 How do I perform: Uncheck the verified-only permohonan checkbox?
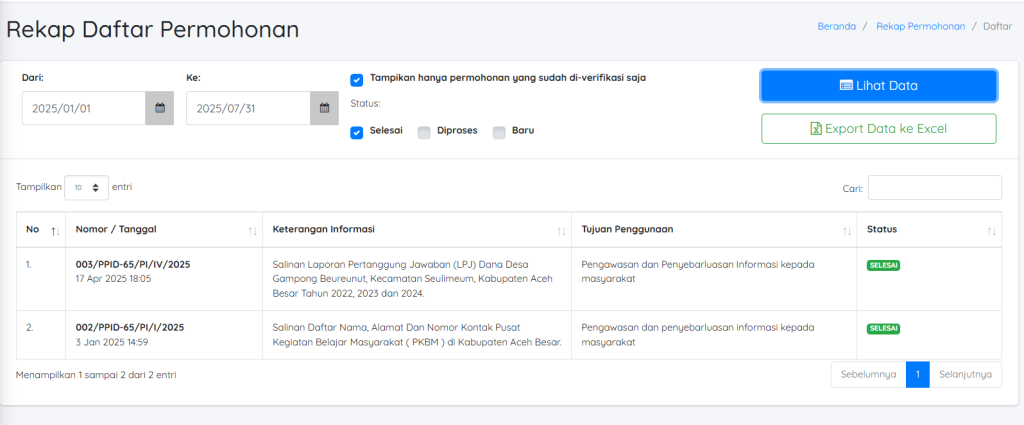[x=357, y=80]
